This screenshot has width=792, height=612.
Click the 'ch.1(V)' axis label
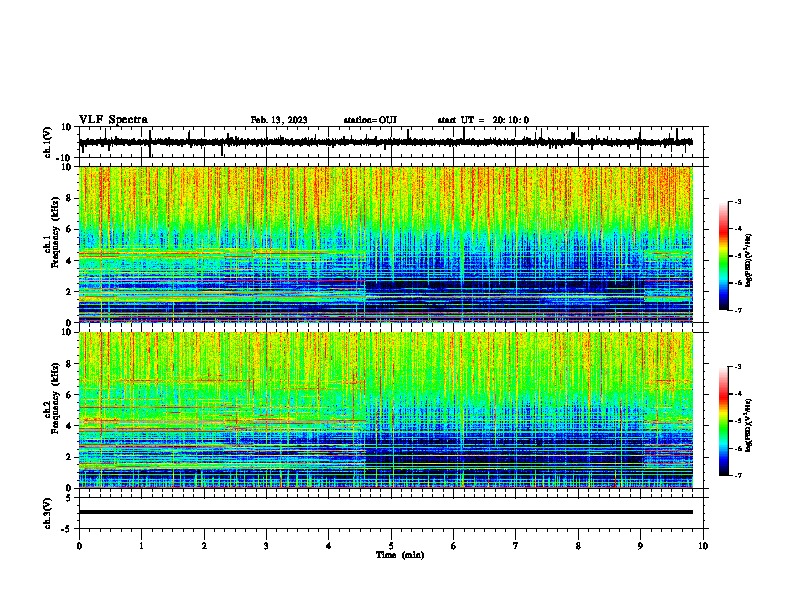coord(47,142)
